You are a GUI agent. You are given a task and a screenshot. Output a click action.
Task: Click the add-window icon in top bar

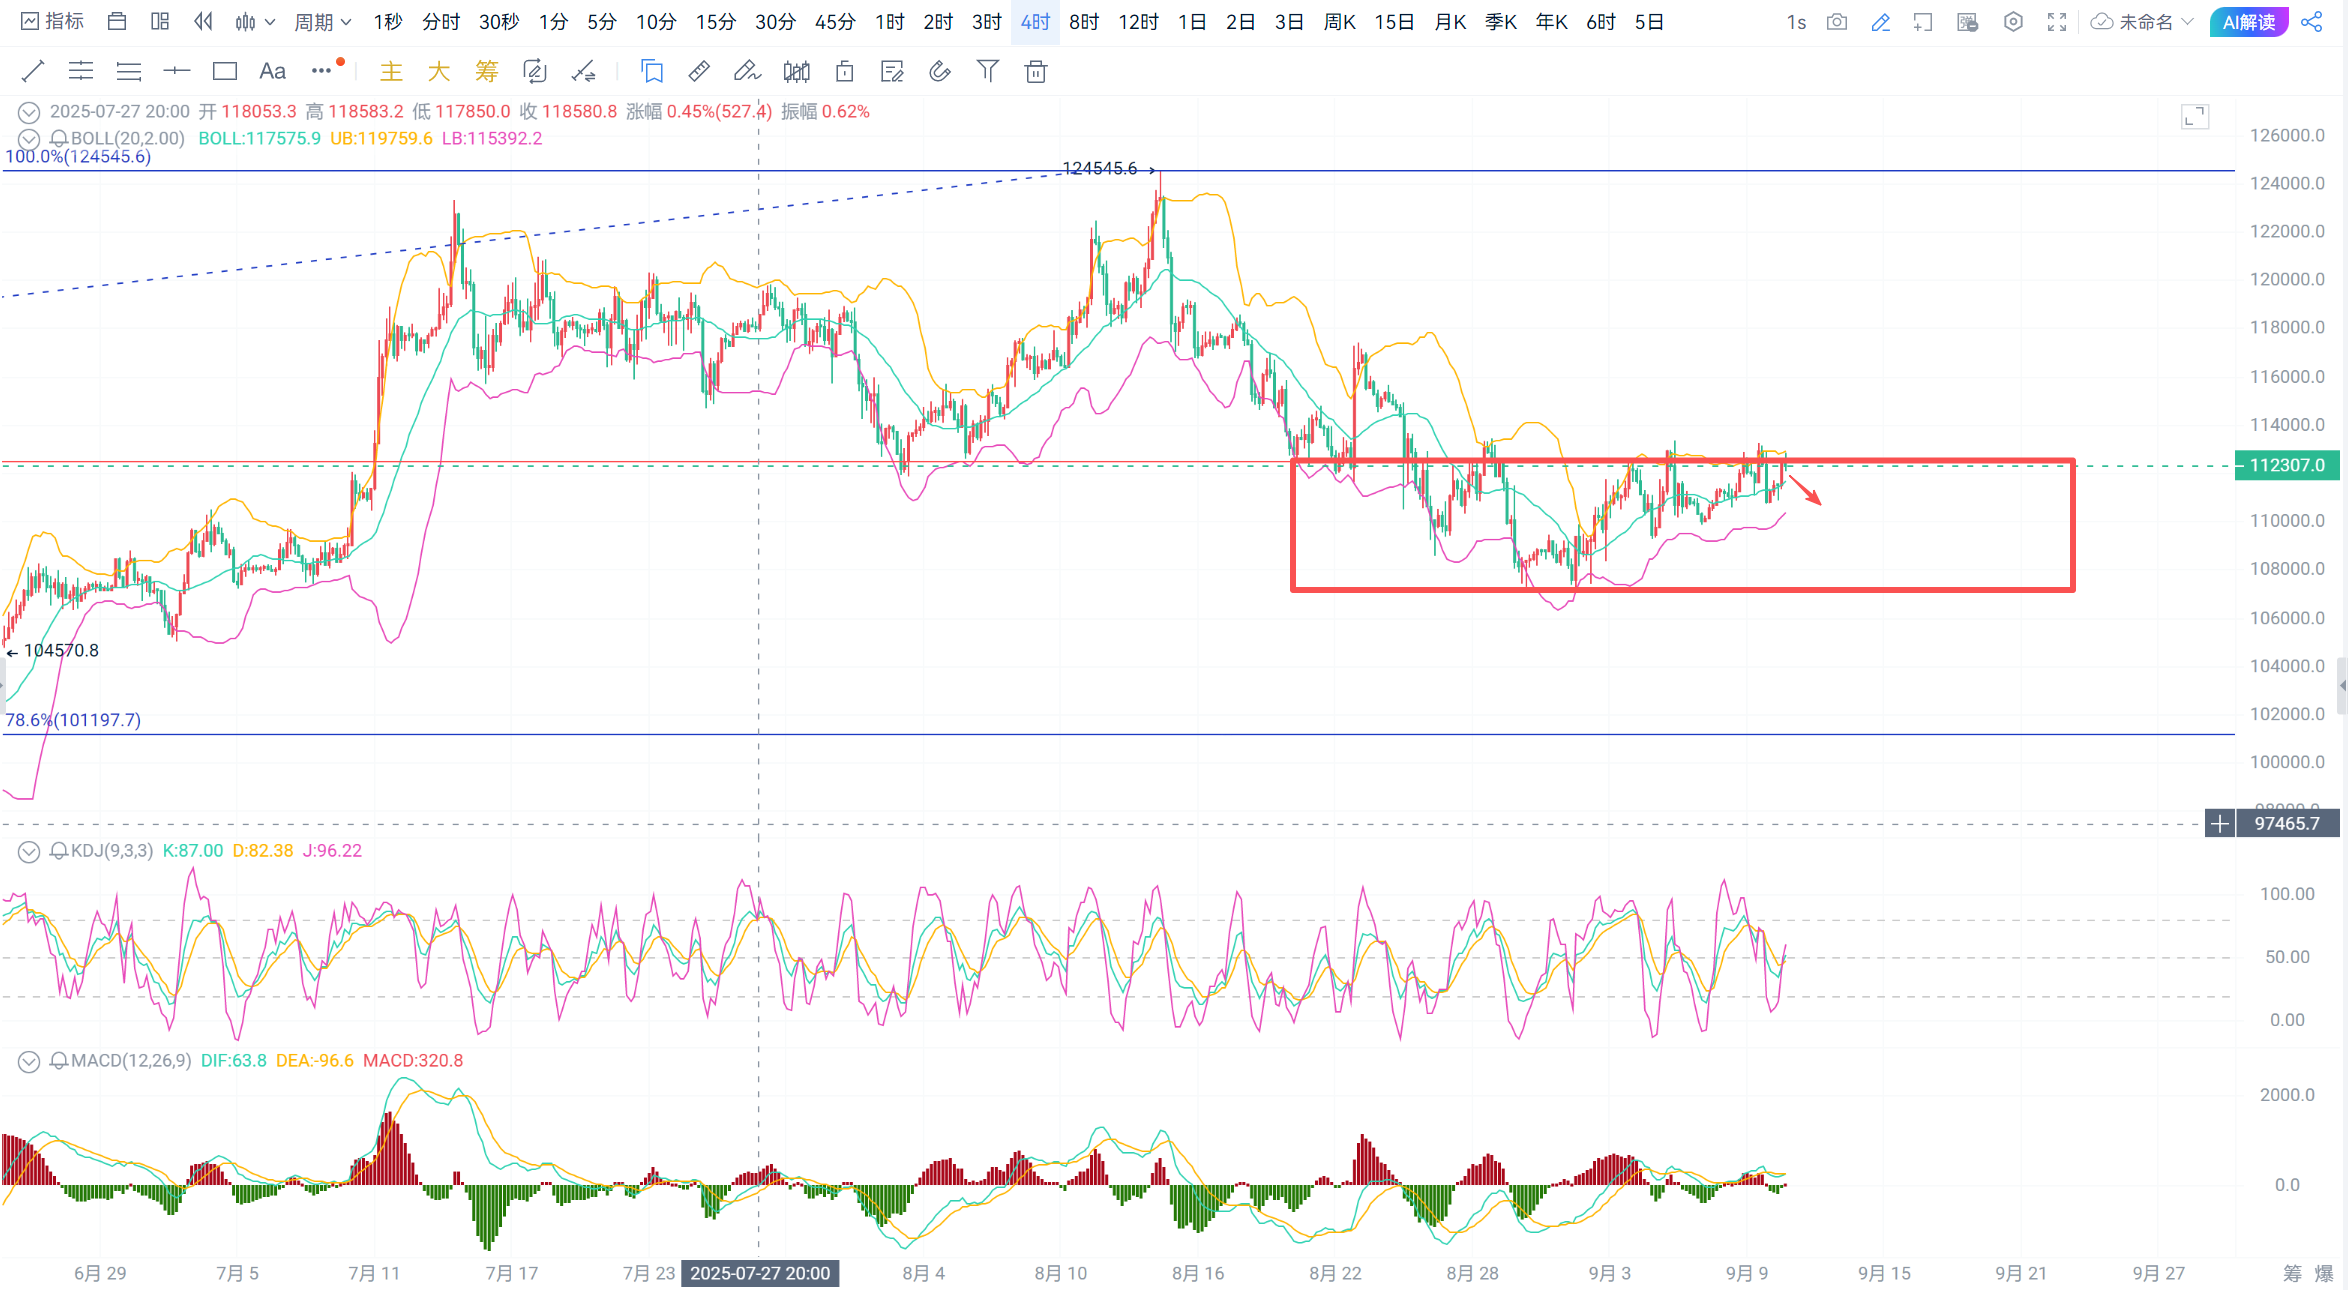[x=1923, y=22]
